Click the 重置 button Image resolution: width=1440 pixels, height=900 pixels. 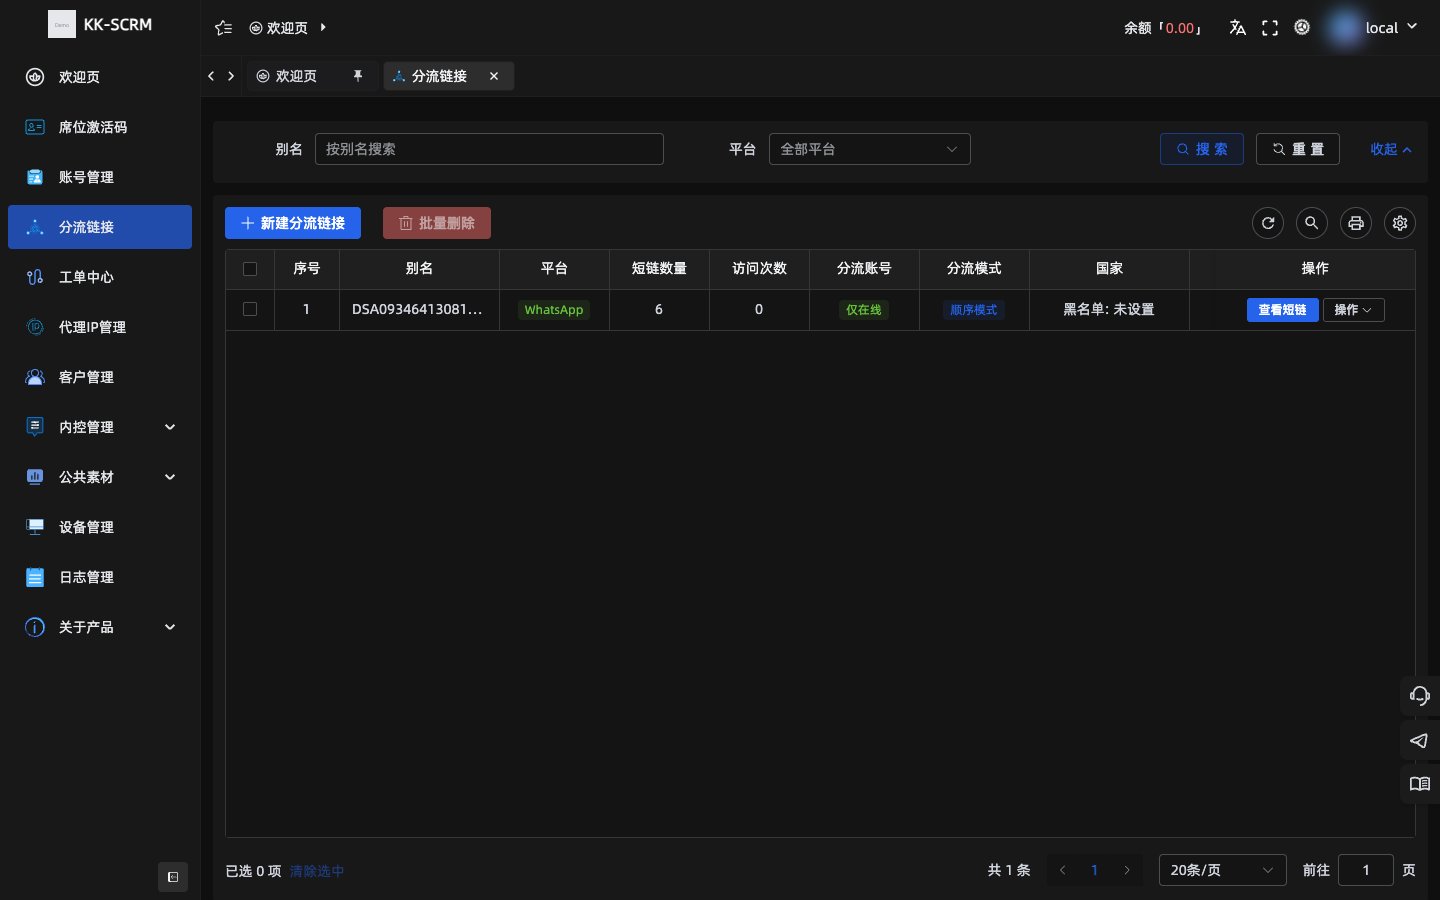pos(1298,149)
